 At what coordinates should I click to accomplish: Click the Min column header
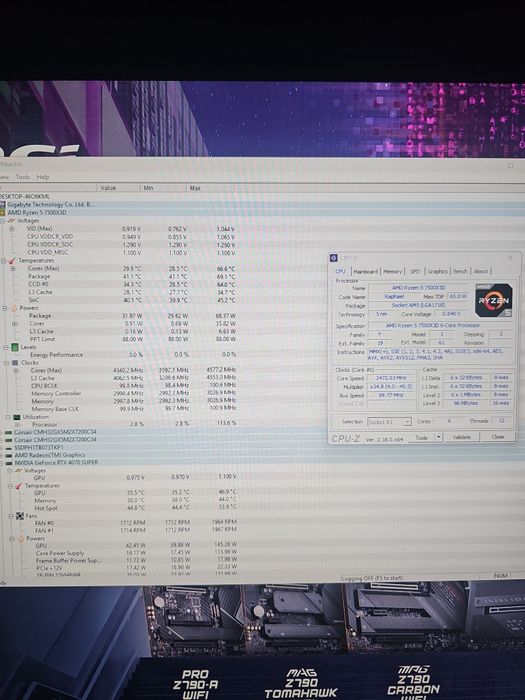click(163, 188)
